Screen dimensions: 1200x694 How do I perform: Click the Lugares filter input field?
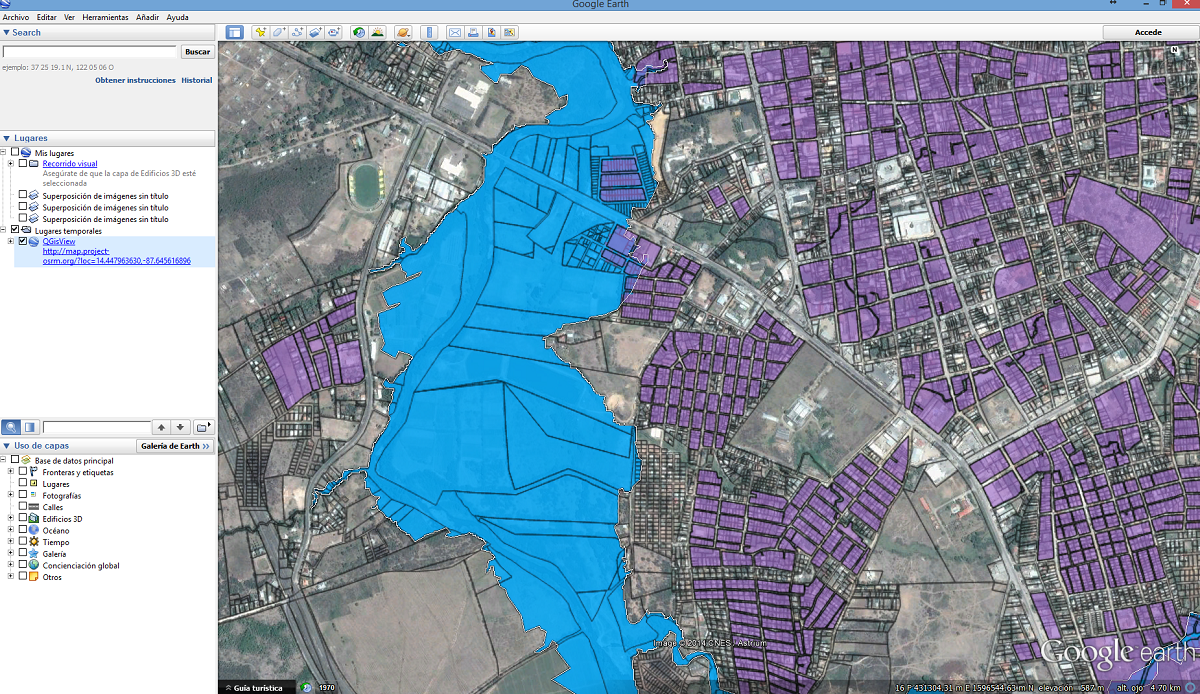(96, 427)
